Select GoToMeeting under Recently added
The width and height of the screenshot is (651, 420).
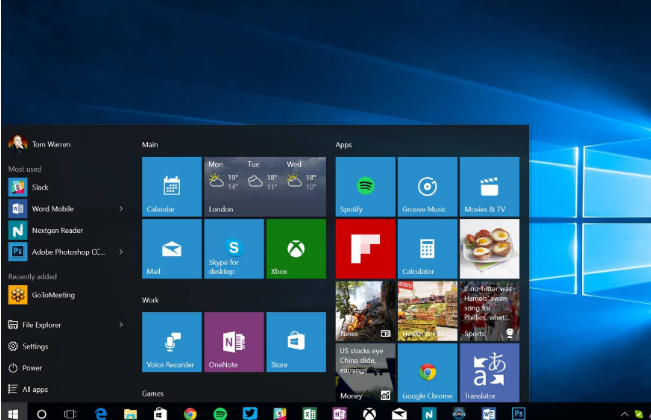50,295
